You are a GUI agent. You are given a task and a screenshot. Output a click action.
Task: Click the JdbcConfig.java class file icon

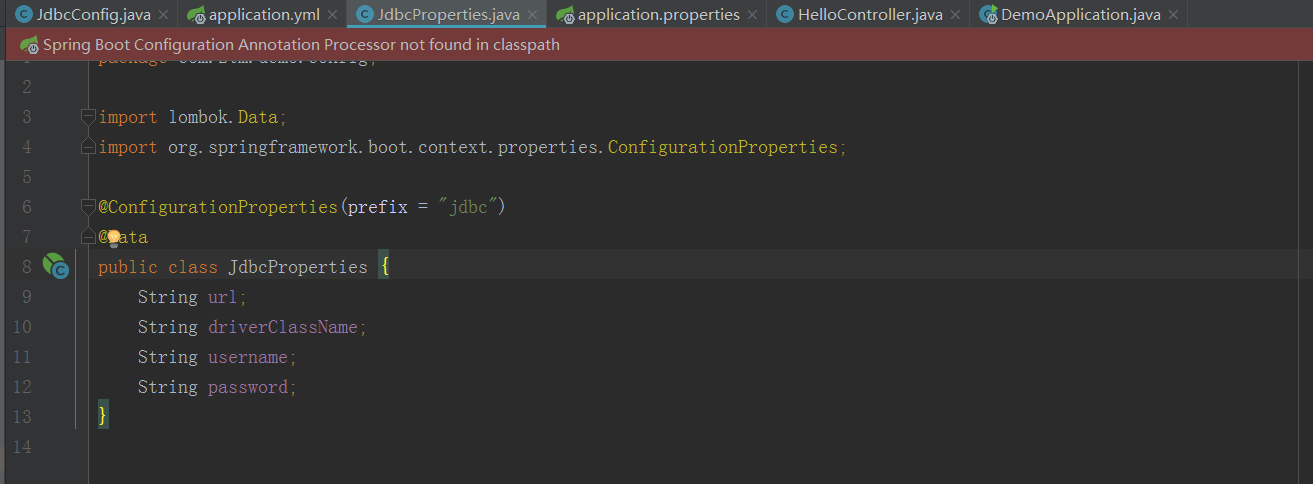pyautogui.click(x=24, y=14)
